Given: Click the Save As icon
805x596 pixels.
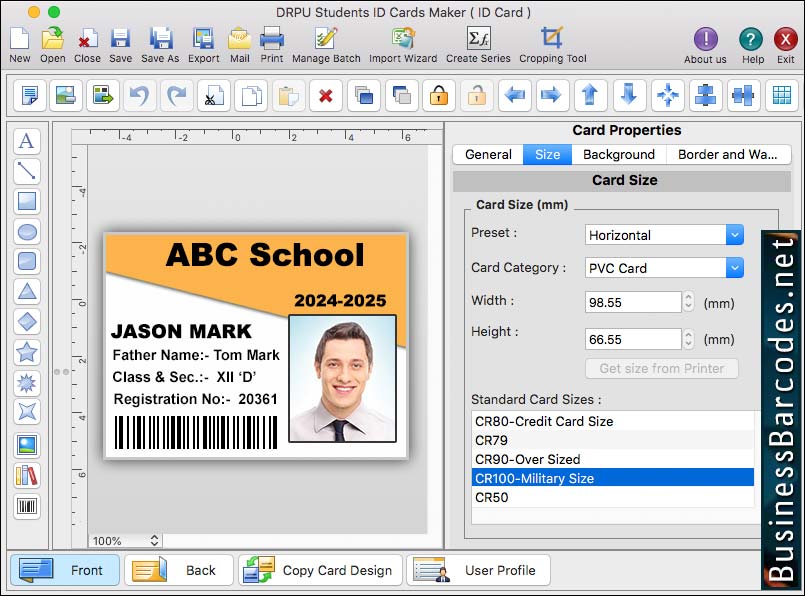Looking at the screenshot, I should click(161, 39).
